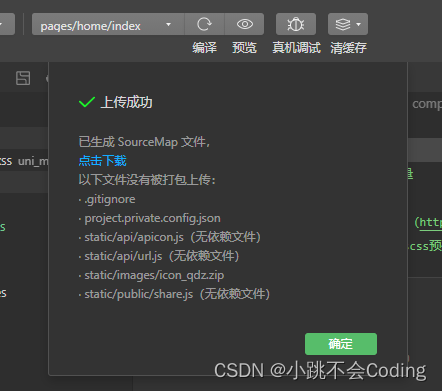Image resolution: width=442 pixels, height=391 pixels.
Task: Click the 已生成 SourceMap 文件 message
Action: tap(144, 142)
